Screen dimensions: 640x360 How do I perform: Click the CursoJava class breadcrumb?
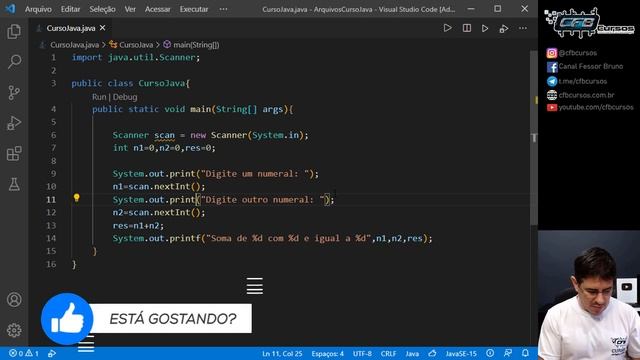[x=136, y=45]
